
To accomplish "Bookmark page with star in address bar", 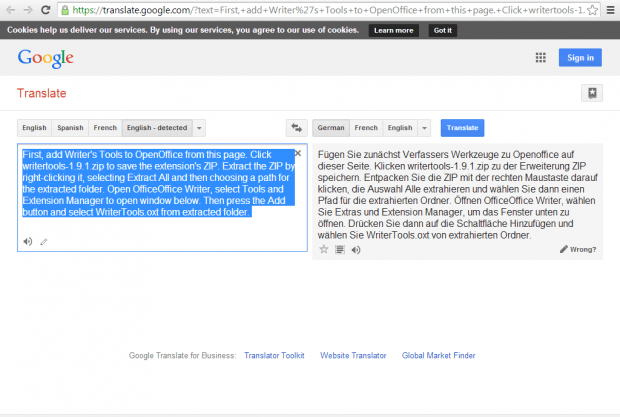I will (592, 10).
